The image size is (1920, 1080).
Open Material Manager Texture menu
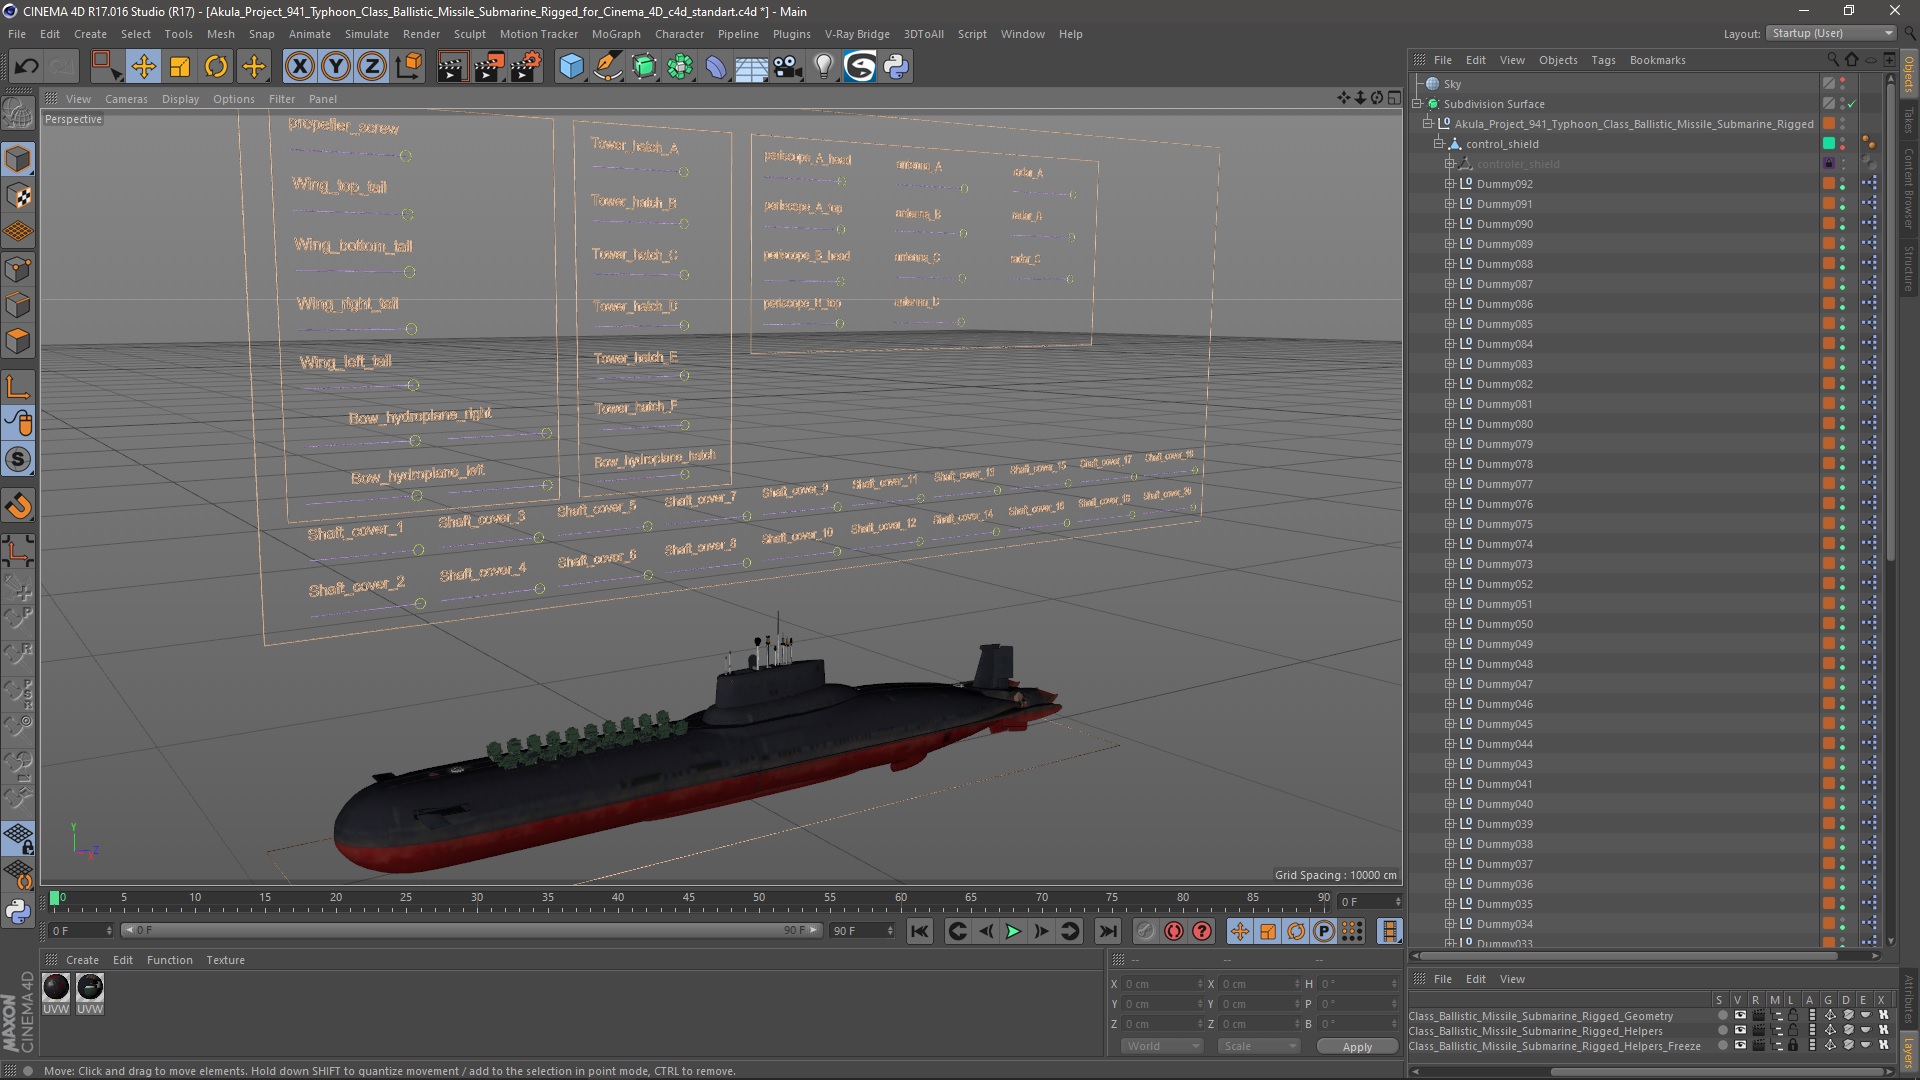(225, 960)
